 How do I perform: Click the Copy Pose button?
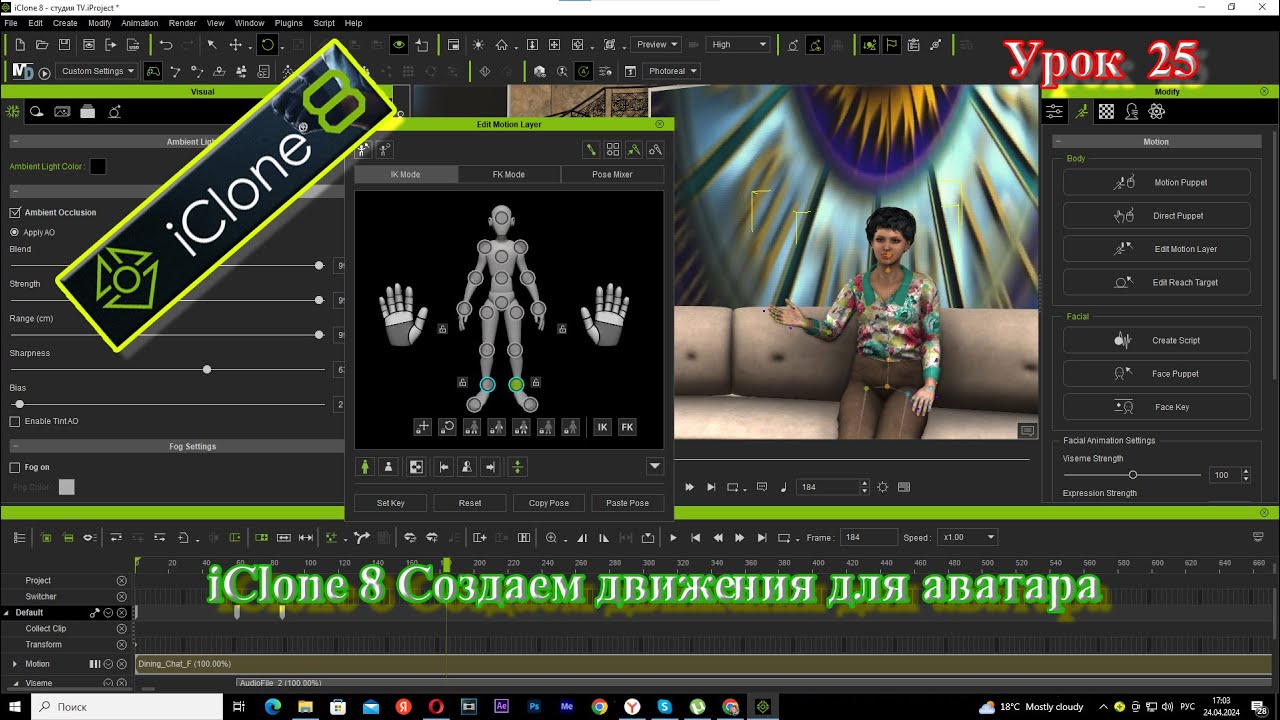point(549,503)
